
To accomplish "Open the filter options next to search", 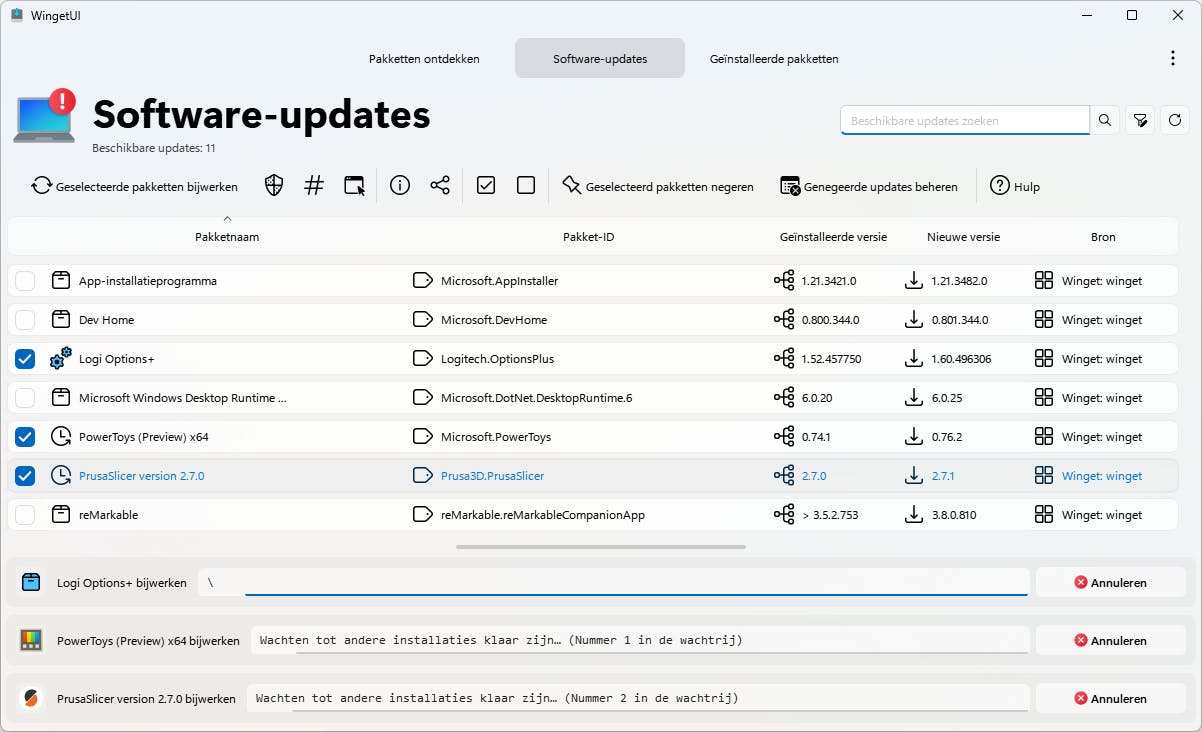I will coord(1140,120).
